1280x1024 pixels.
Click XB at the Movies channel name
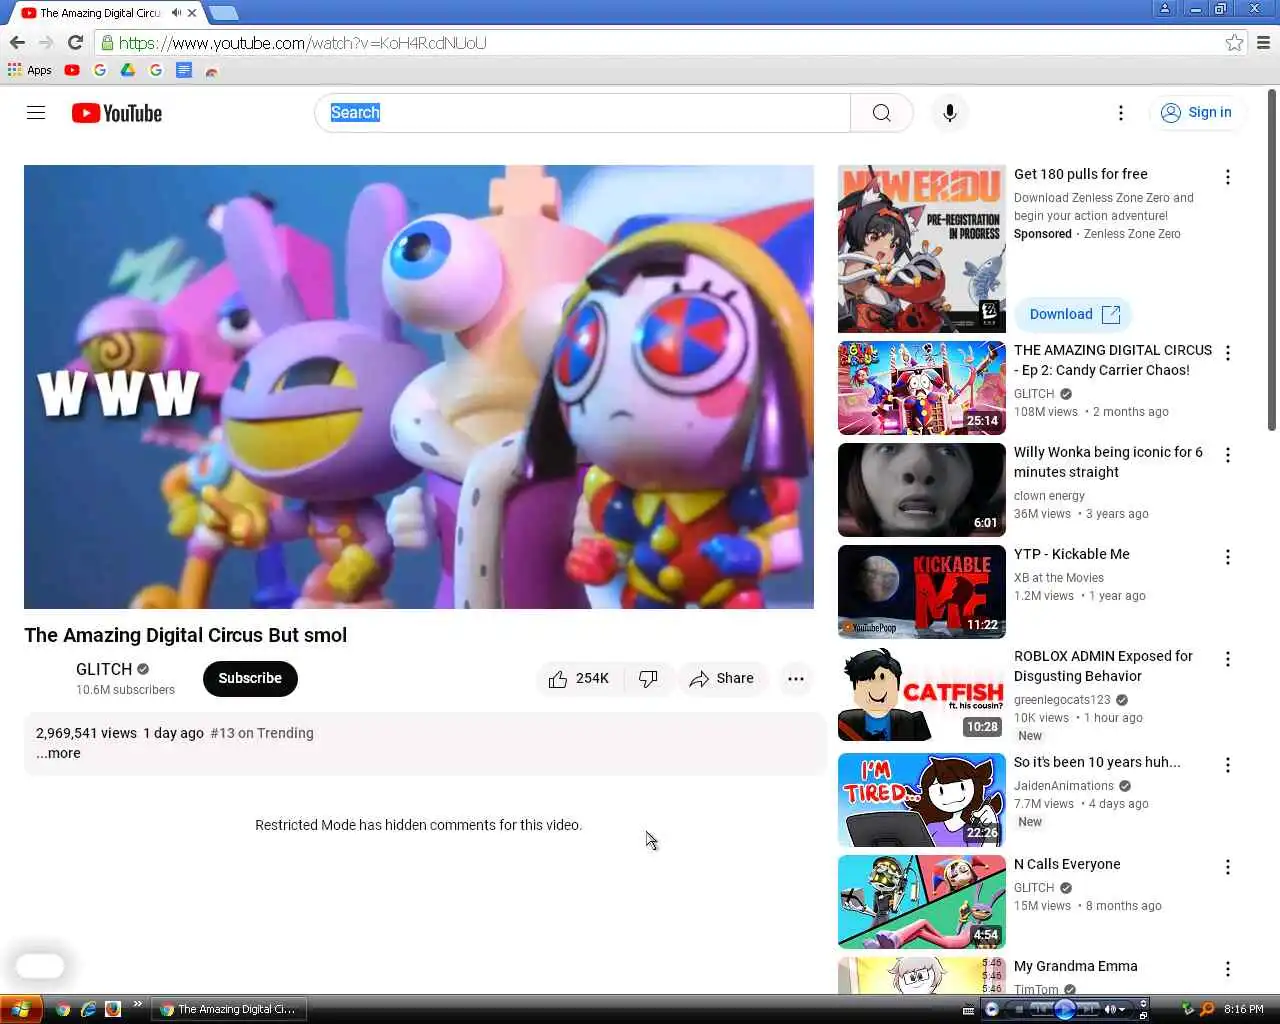tap(1059, 578)
